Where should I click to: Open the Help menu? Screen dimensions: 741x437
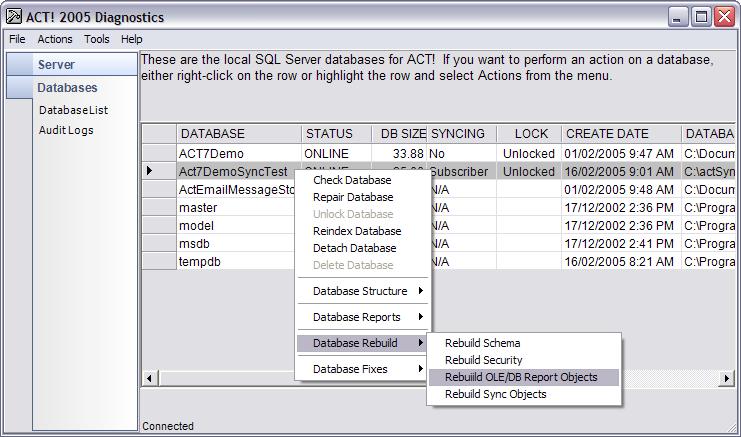point(131,39)
